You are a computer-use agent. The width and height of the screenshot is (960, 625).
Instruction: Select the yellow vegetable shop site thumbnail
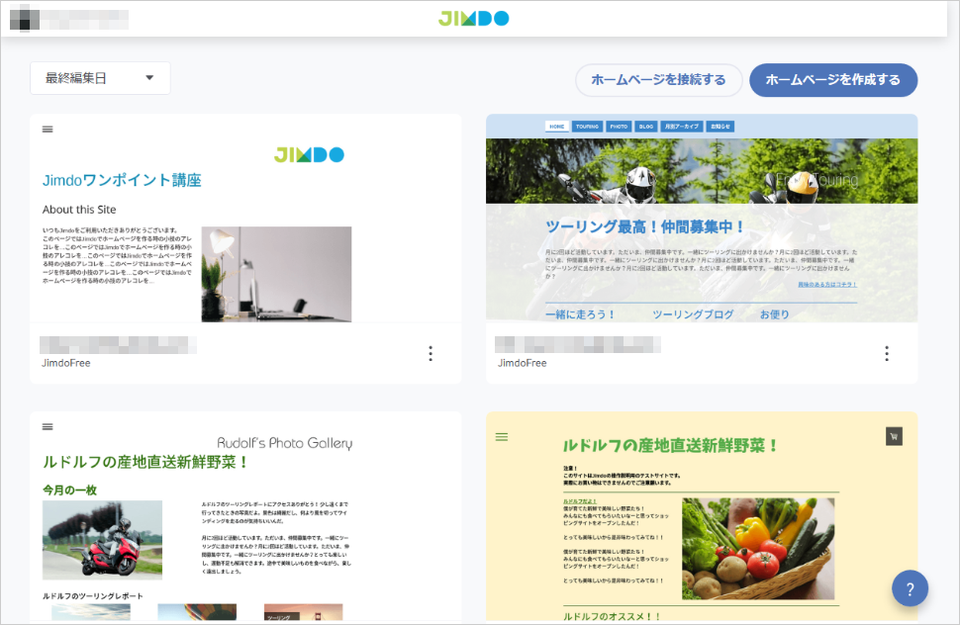coord(702,516)
